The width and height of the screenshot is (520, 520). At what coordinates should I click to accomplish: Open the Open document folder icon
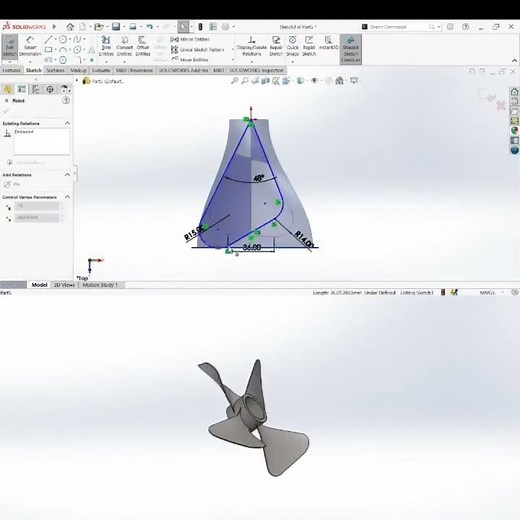coord(99,27)
